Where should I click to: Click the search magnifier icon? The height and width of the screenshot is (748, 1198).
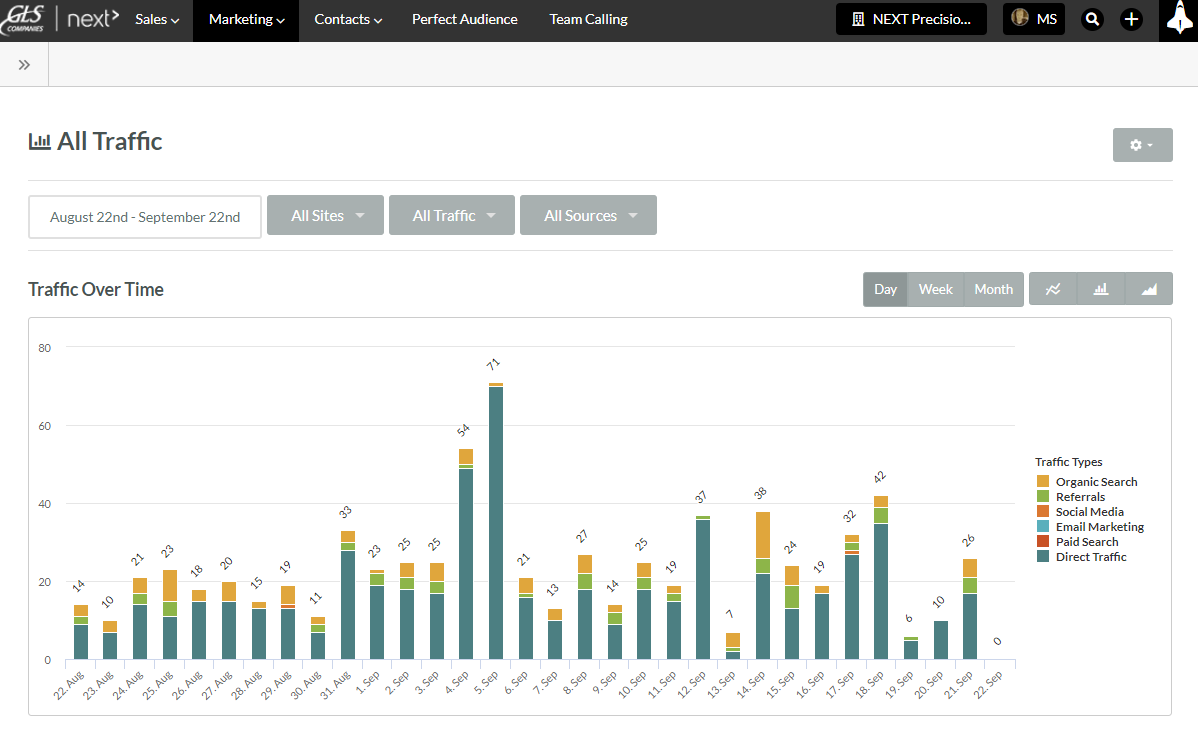coord(1093,19)
